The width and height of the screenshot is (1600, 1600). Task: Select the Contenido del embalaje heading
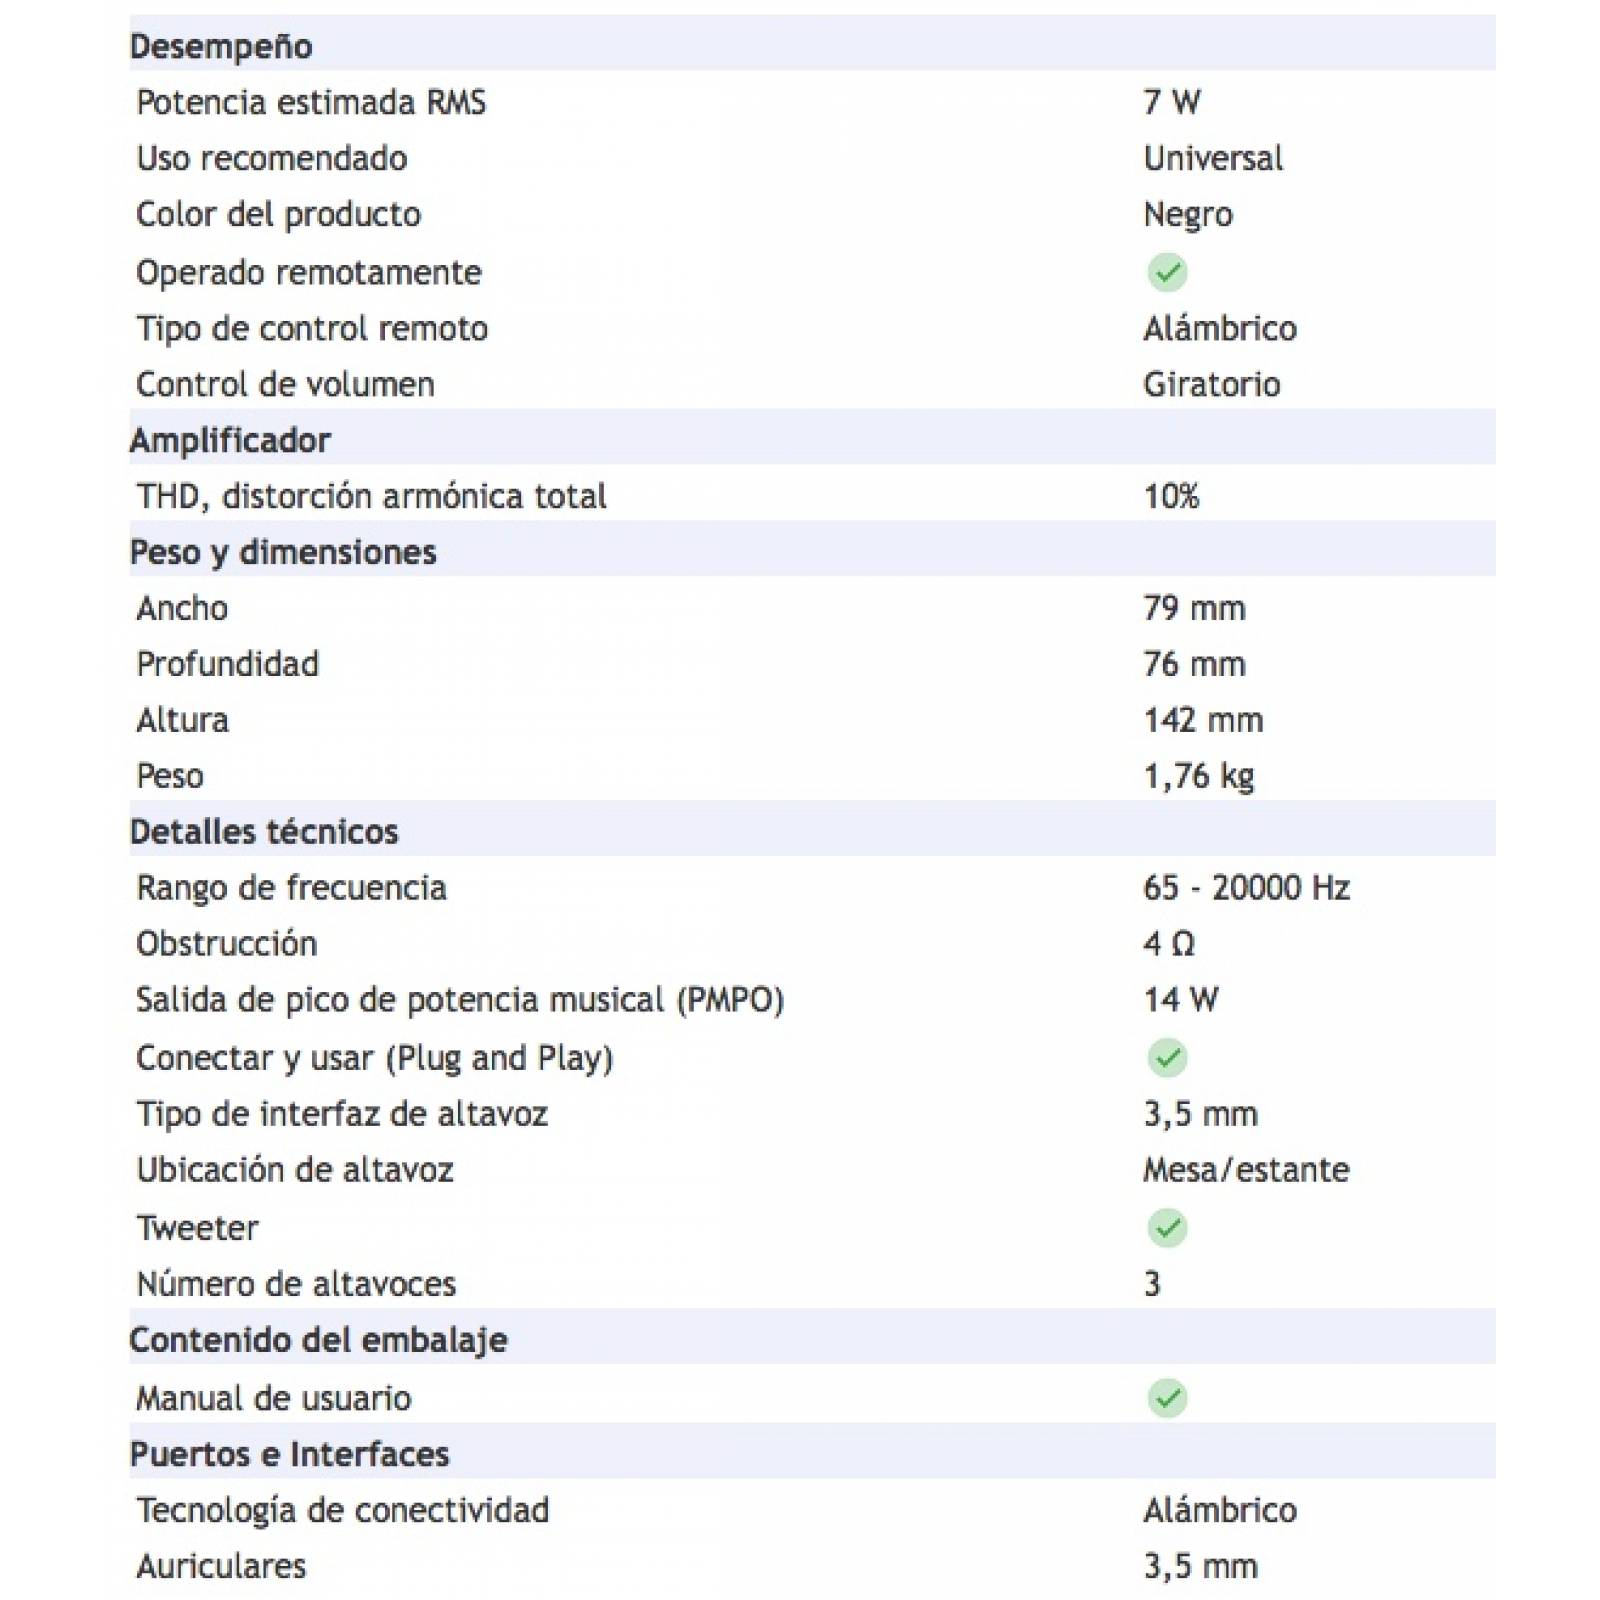(318, 1340)
